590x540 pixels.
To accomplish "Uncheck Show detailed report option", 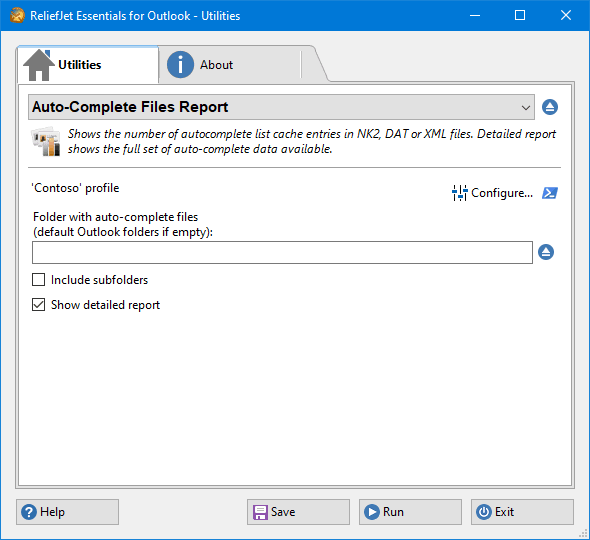I will [38, 305].
